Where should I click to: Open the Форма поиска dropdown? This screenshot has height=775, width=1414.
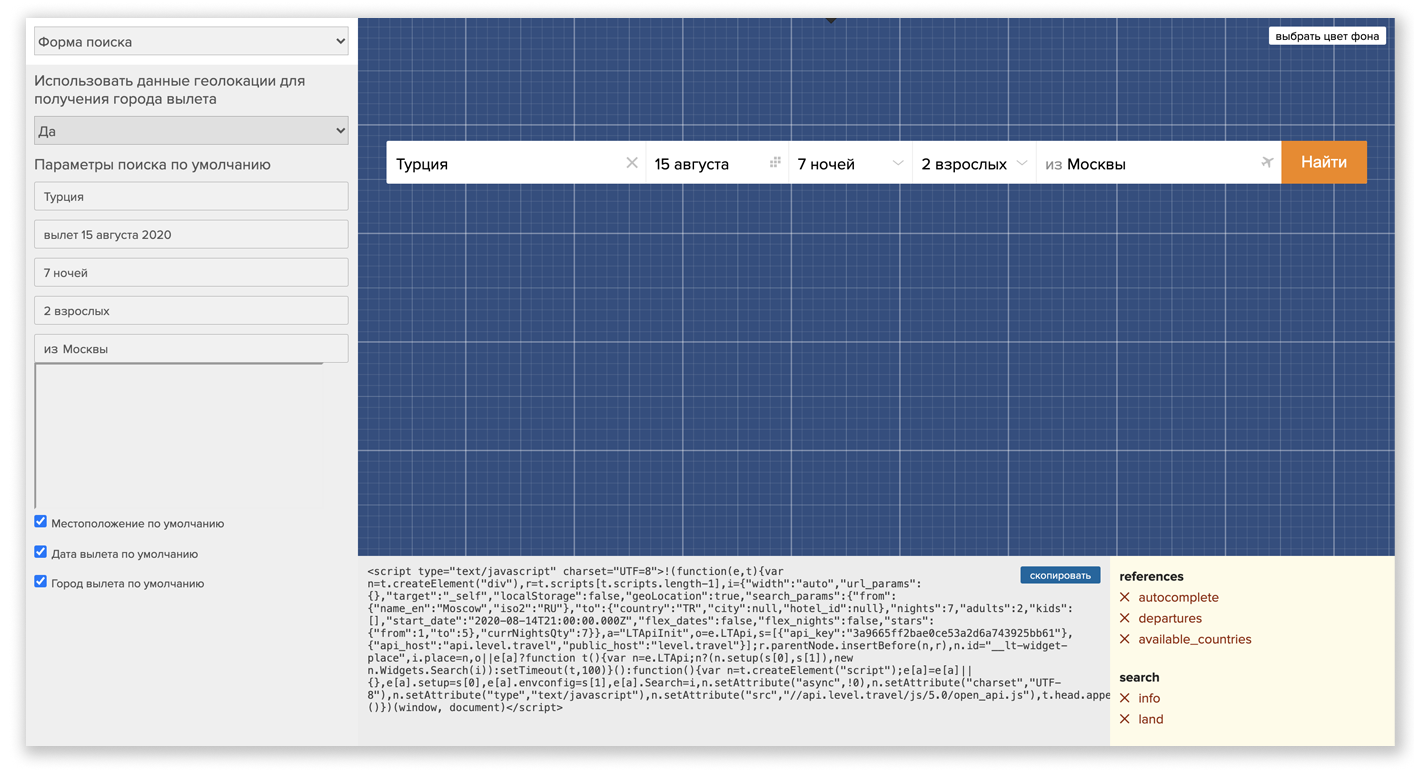[x=191, y=42]
